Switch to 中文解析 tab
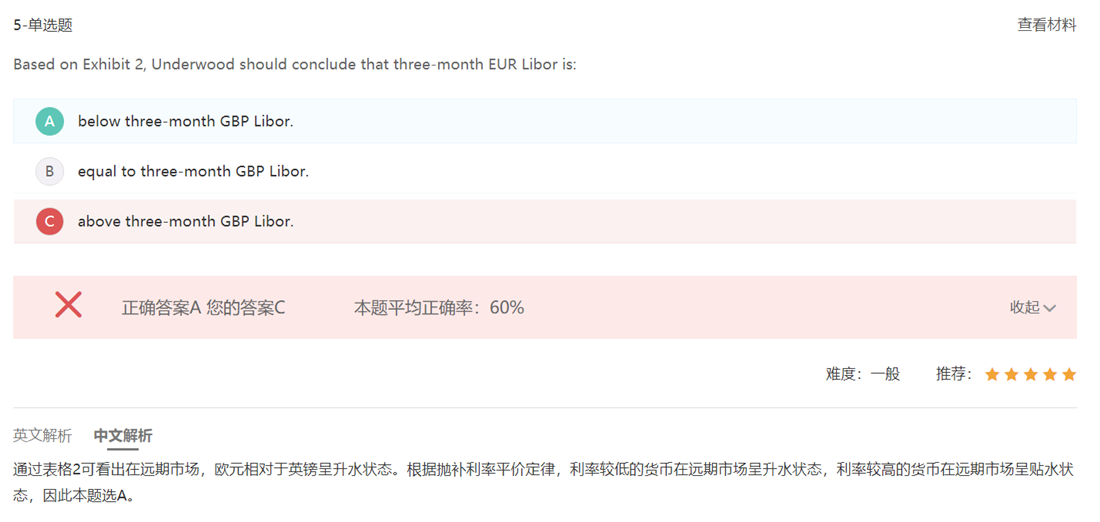 tap(123, 436)
